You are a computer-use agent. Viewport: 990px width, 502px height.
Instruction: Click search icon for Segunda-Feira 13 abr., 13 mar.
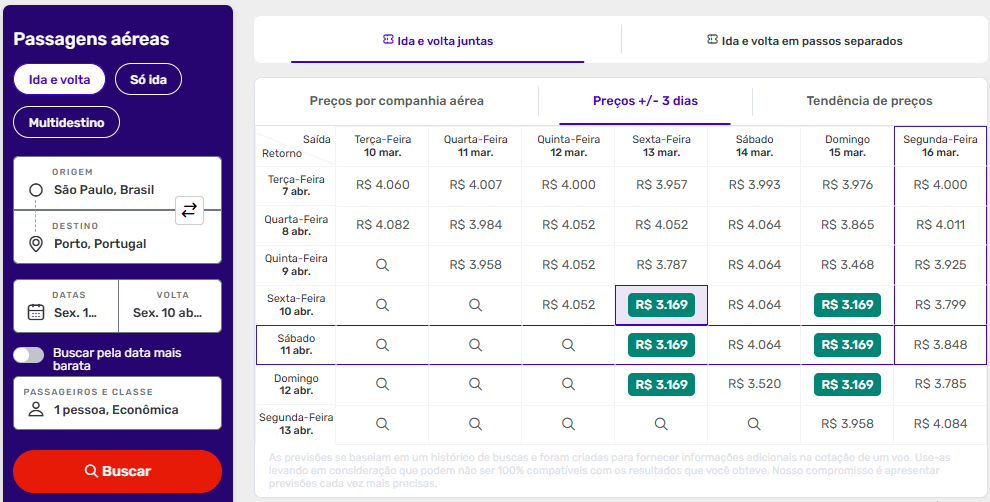(661, 424)
